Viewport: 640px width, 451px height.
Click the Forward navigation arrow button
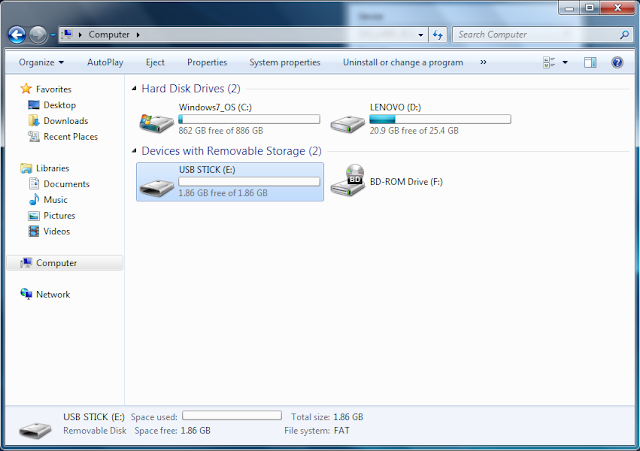tap(38, 35)
